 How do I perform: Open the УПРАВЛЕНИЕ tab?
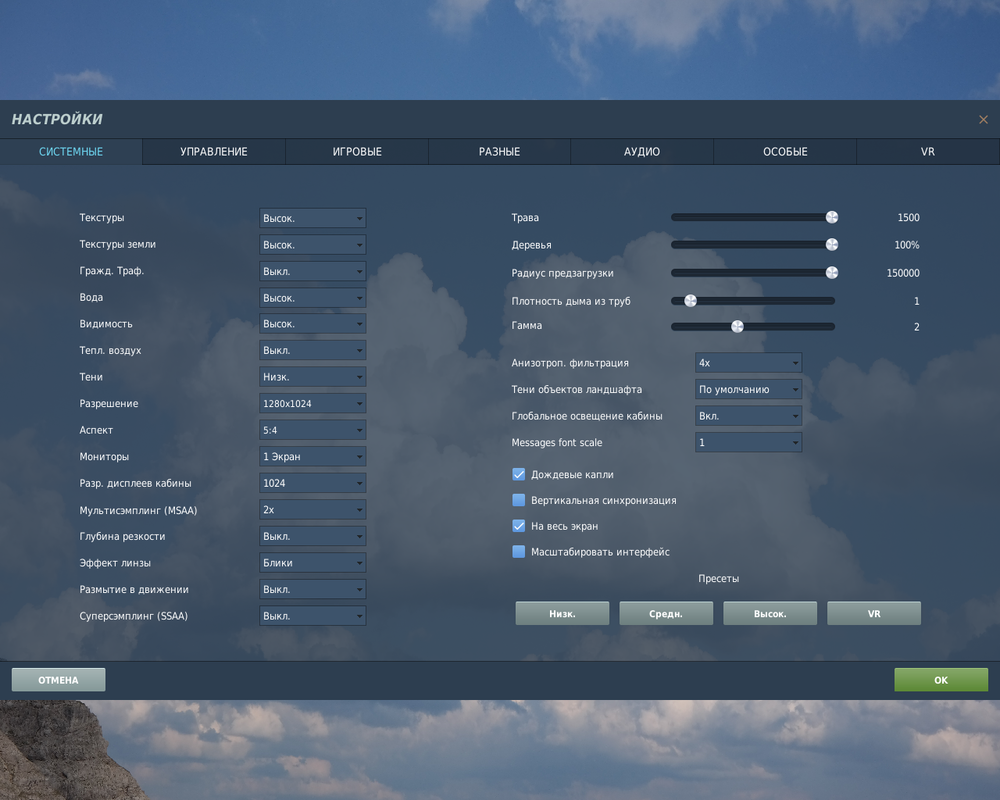coord(214,152)
